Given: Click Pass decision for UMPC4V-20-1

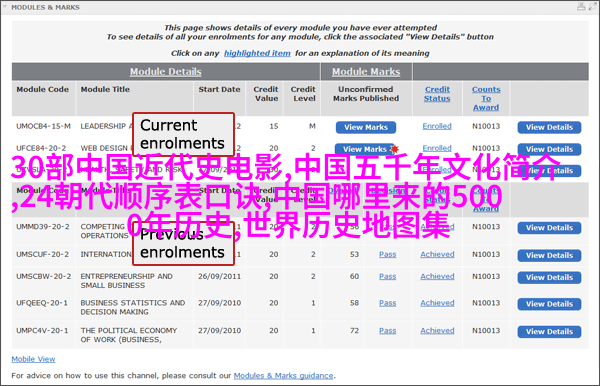Looking at the screenshot, I should click(x=388, y=331).
